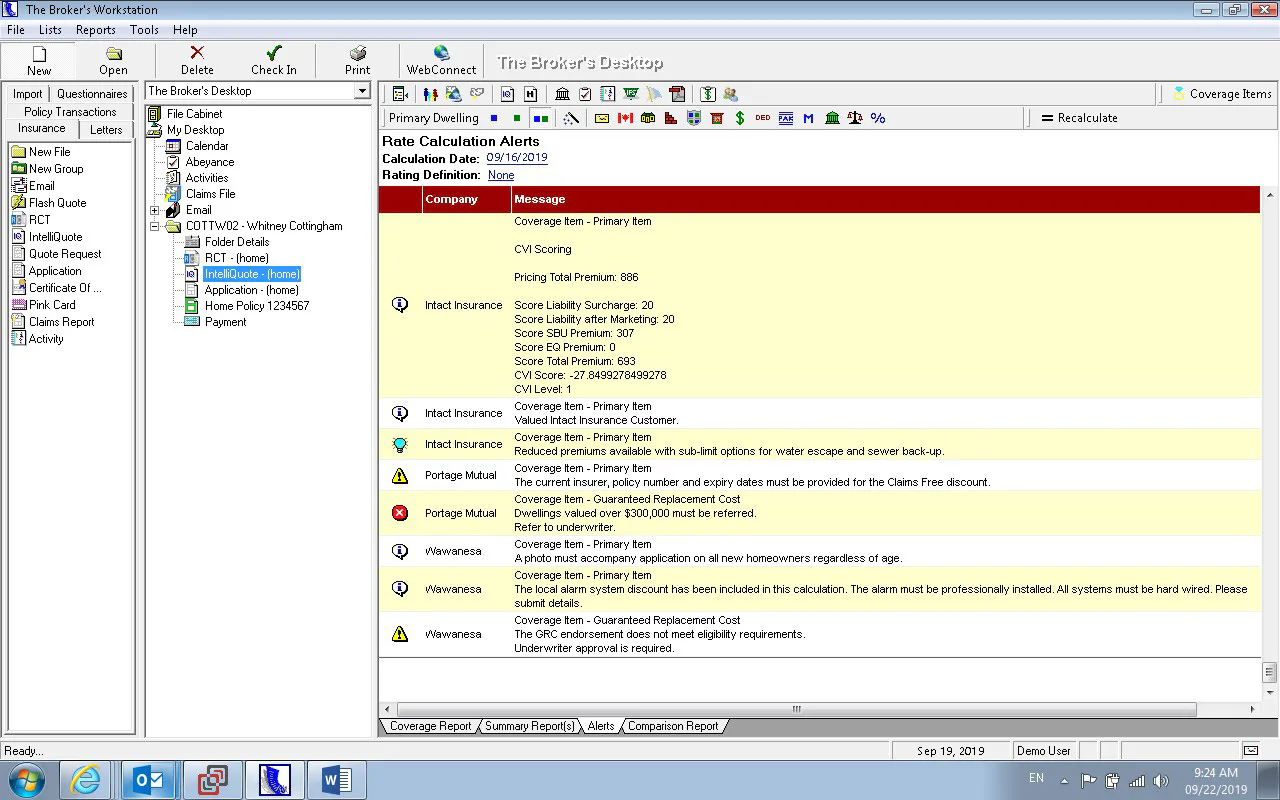
Task: Click the percent discount icon
Action: [877, 118]
